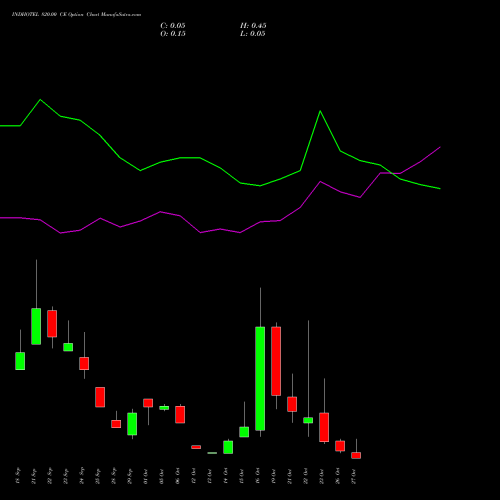Screen dimensions: 500x500
Task: Click the 14 Oct date label
Action: [x=226, y=476]
